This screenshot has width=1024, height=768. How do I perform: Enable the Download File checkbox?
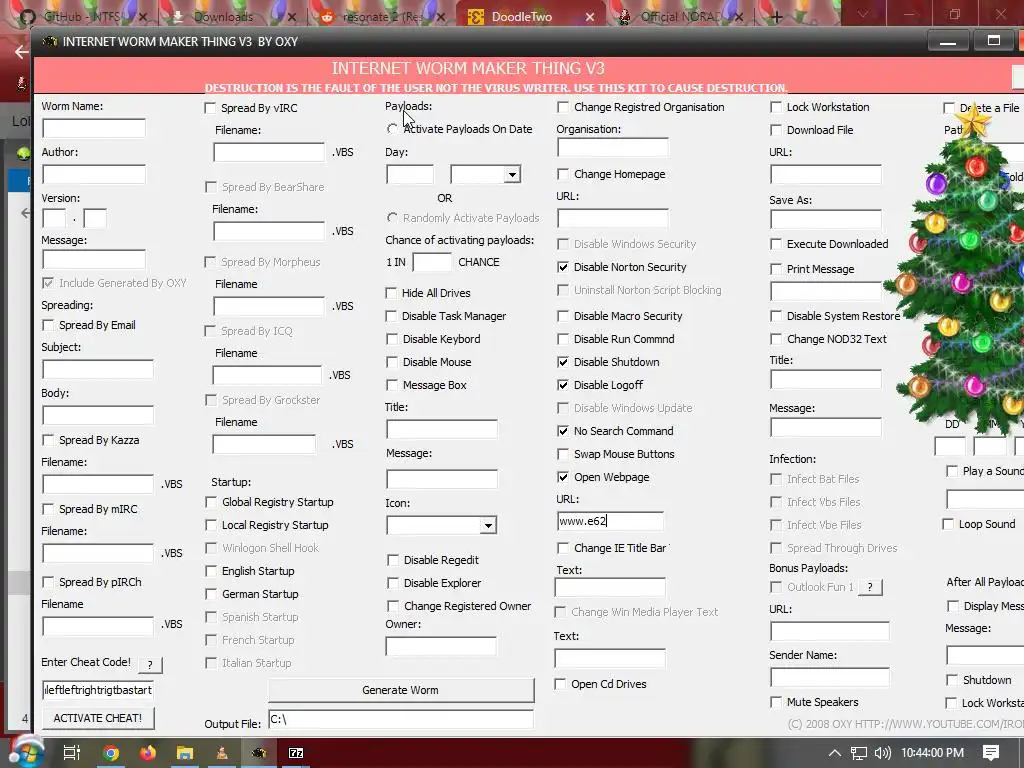pyautogui.click(x=776, y=130)
